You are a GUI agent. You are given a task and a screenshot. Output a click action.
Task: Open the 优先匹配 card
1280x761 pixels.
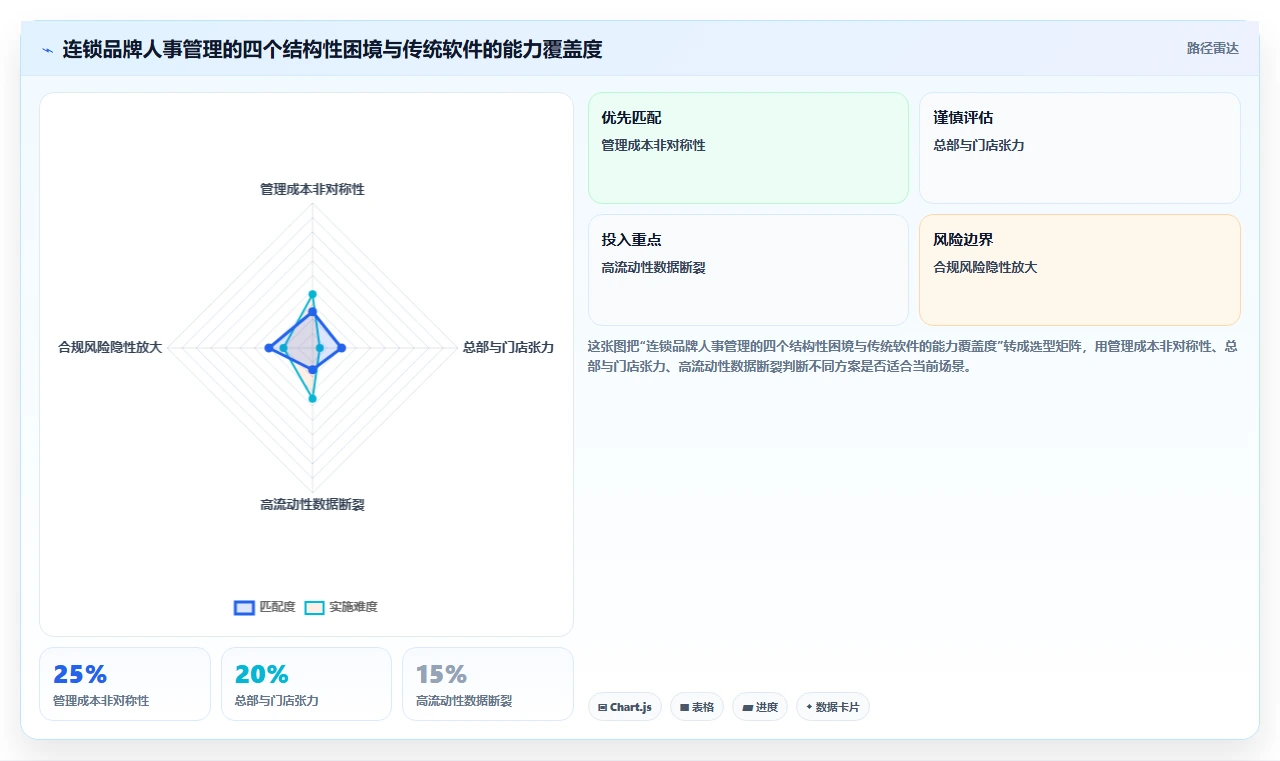click(x=748, y=148)
